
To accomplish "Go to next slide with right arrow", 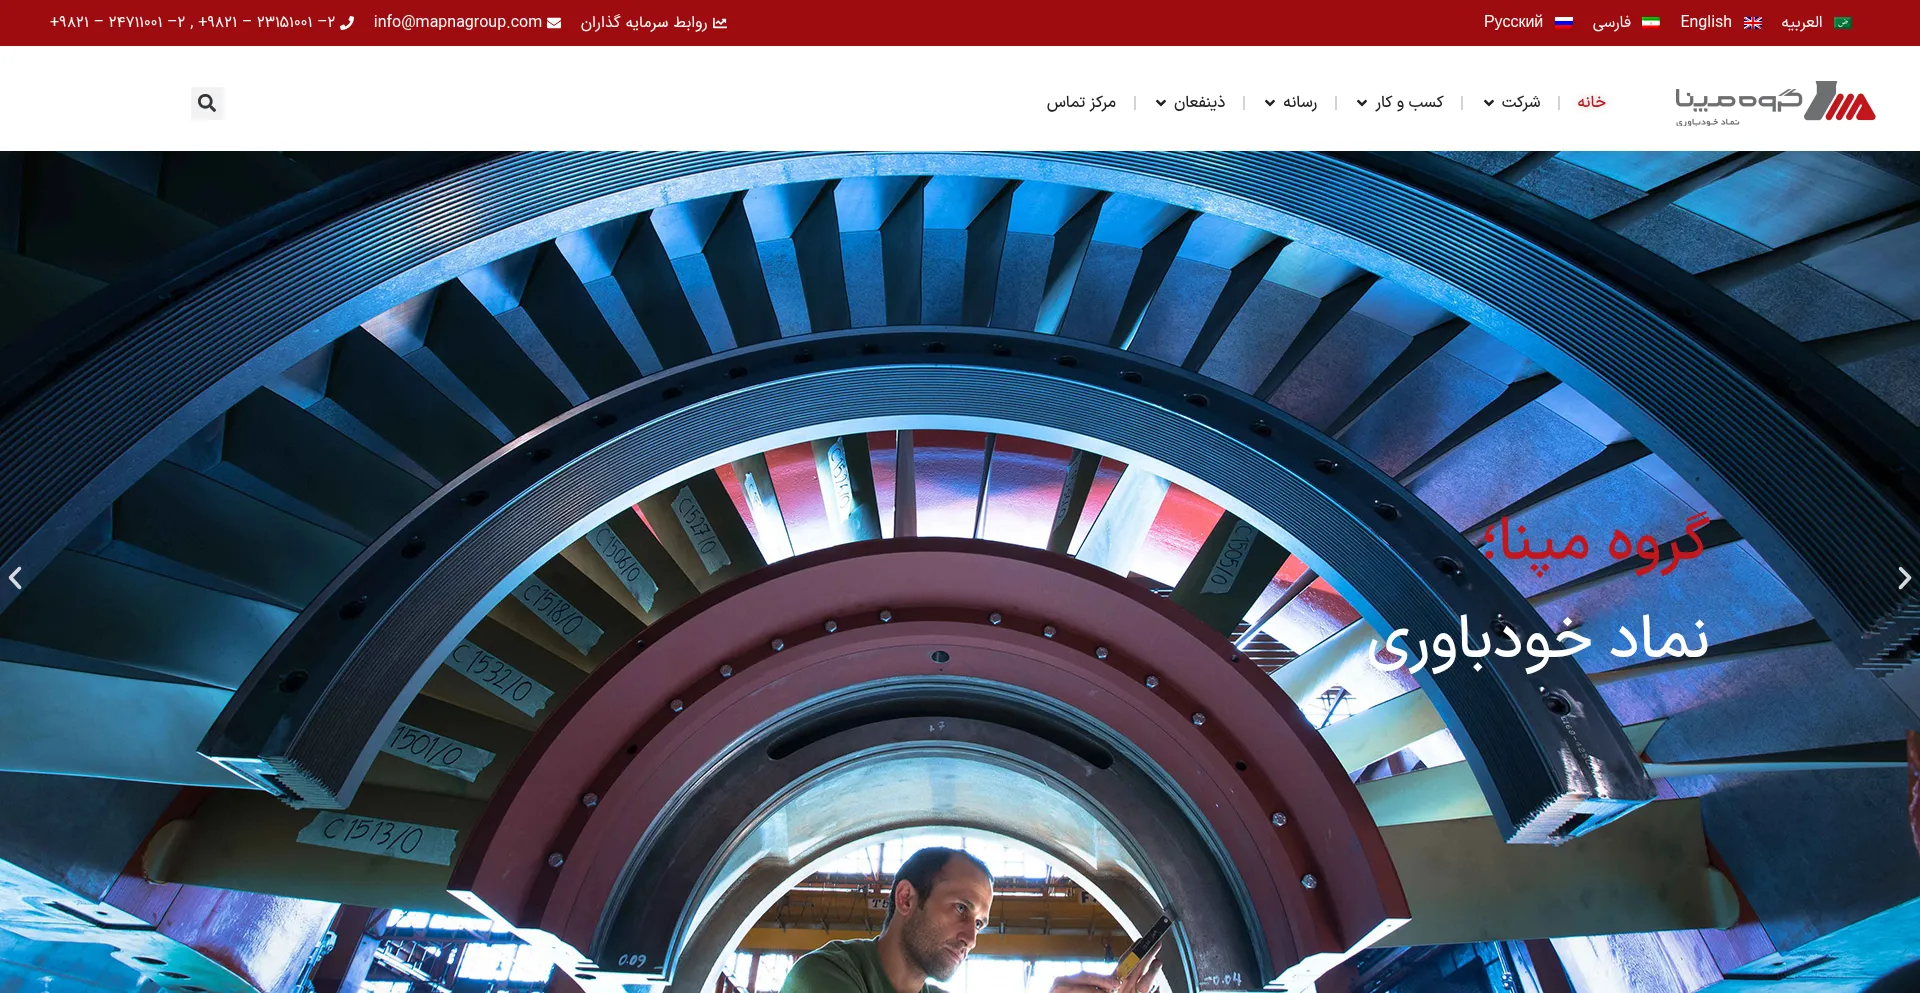I will (1904, 578).
